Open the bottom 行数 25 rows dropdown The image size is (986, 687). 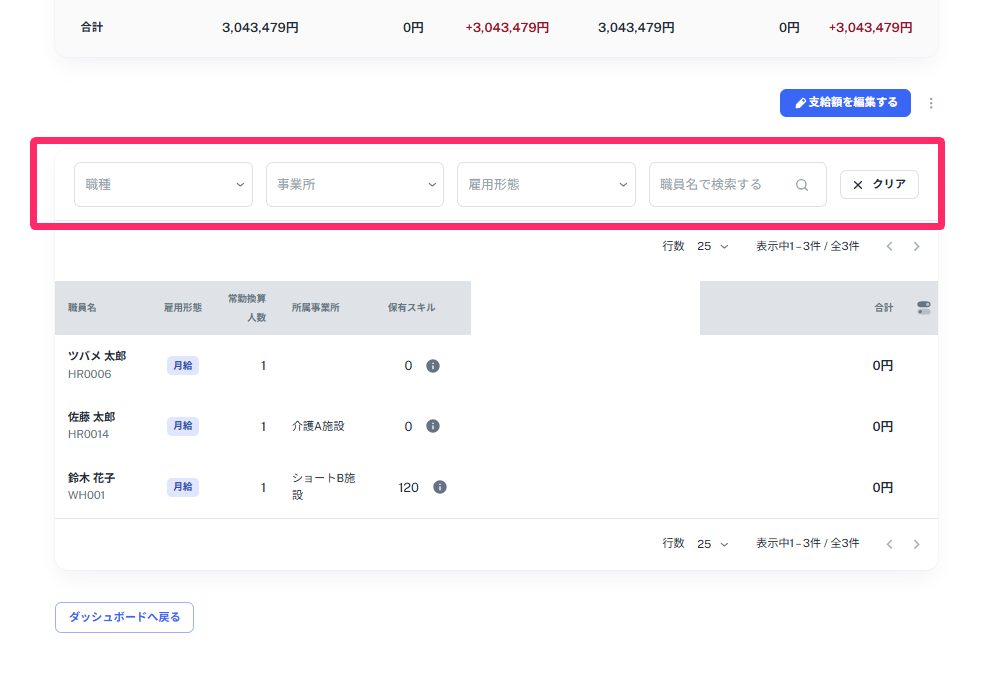[x=712, y=544]
